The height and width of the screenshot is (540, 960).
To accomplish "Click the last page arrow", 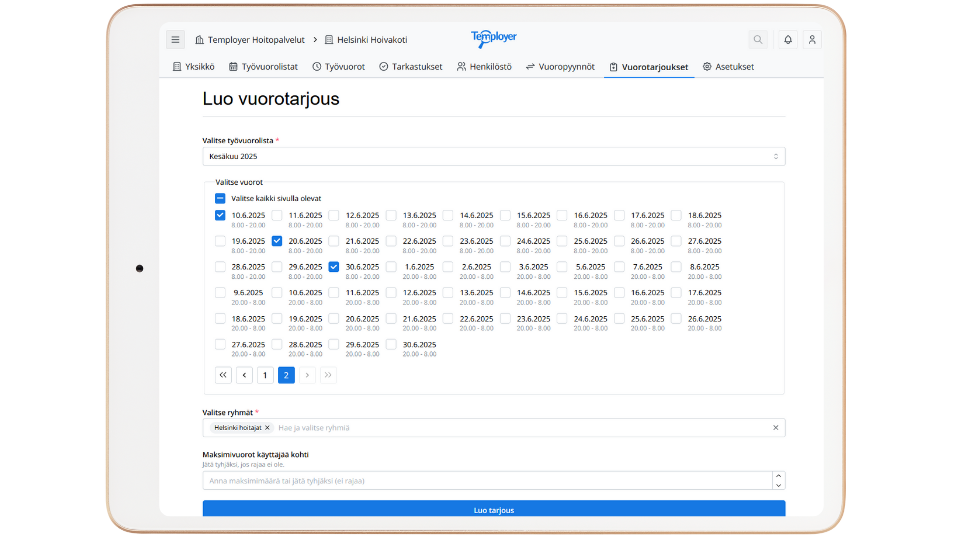I will (x=328, y=375).
